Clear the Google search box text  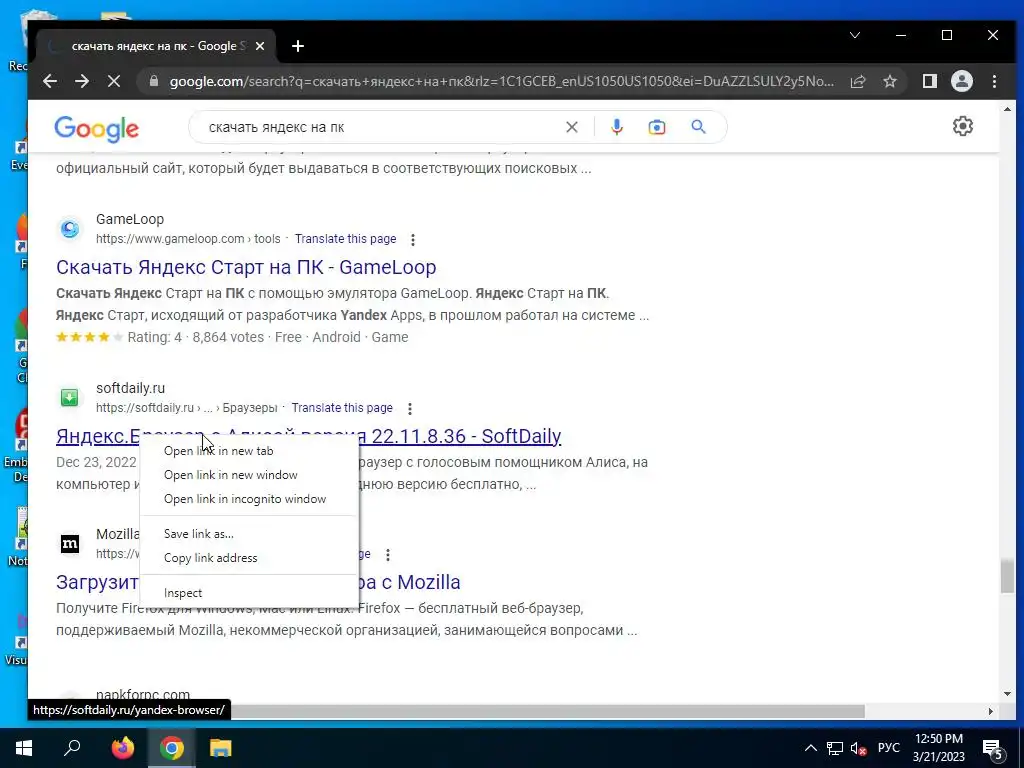[x=571, y=127]
